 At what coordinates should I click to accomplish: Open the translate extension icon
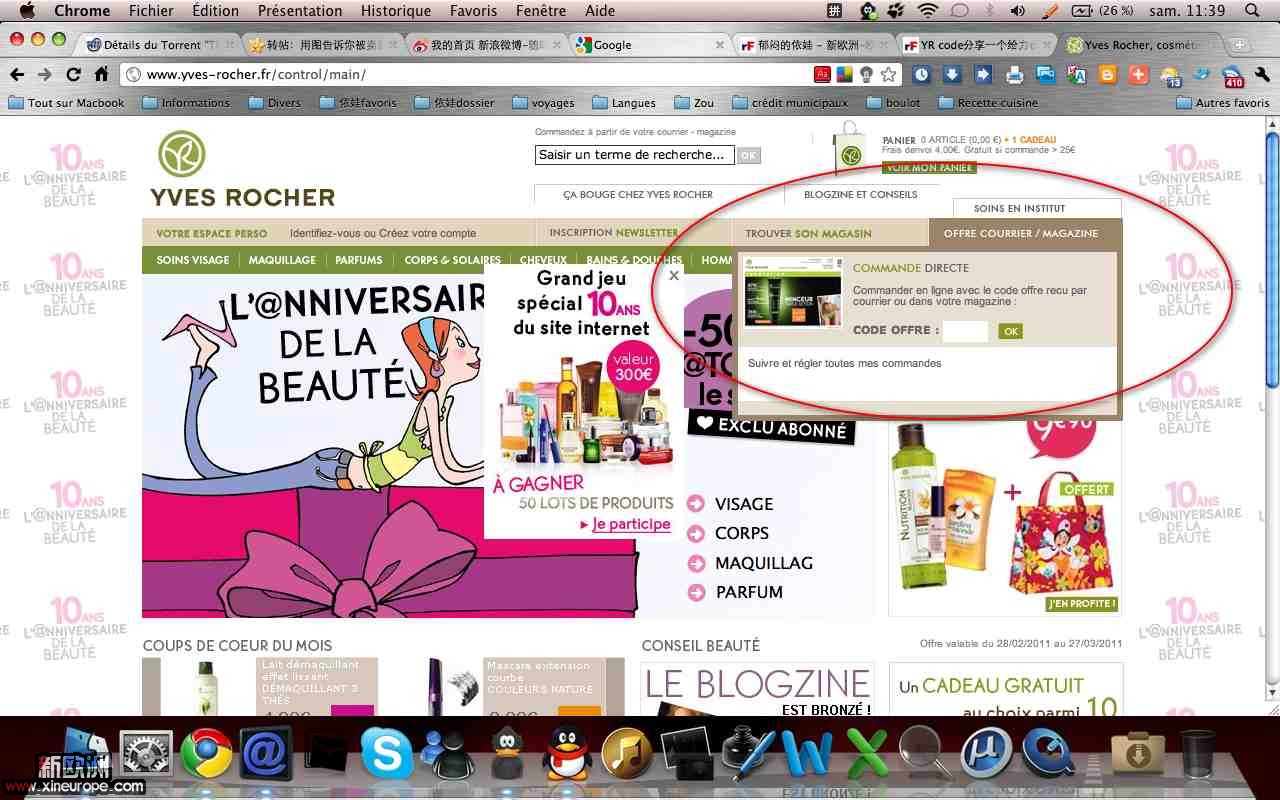click(1077, 74)
